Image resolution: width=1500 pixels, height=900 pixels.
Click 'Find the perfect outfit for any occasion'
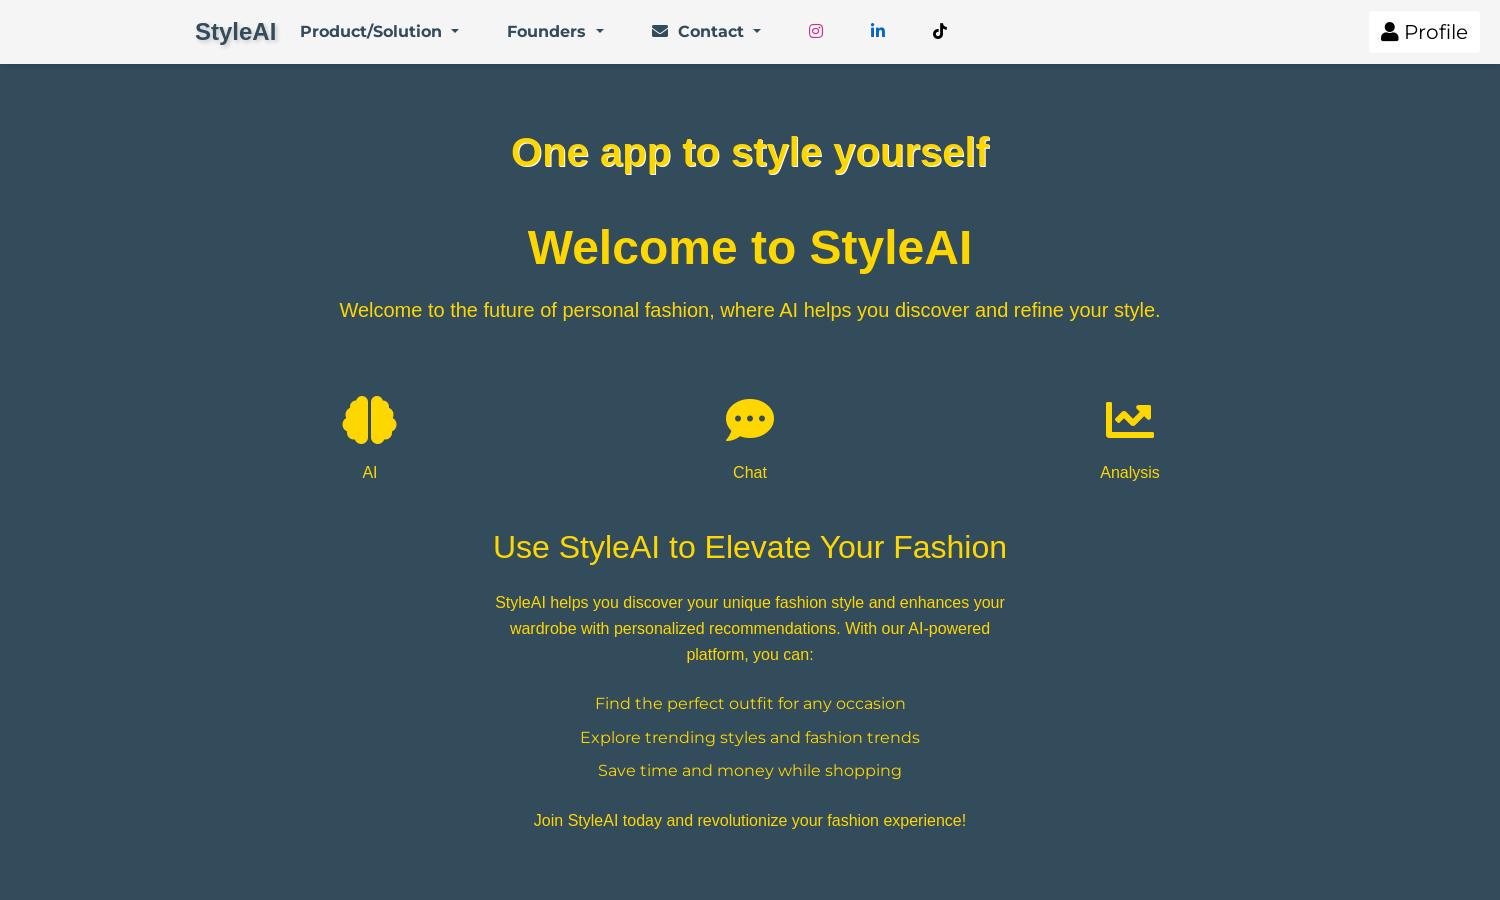pos(750,704)
